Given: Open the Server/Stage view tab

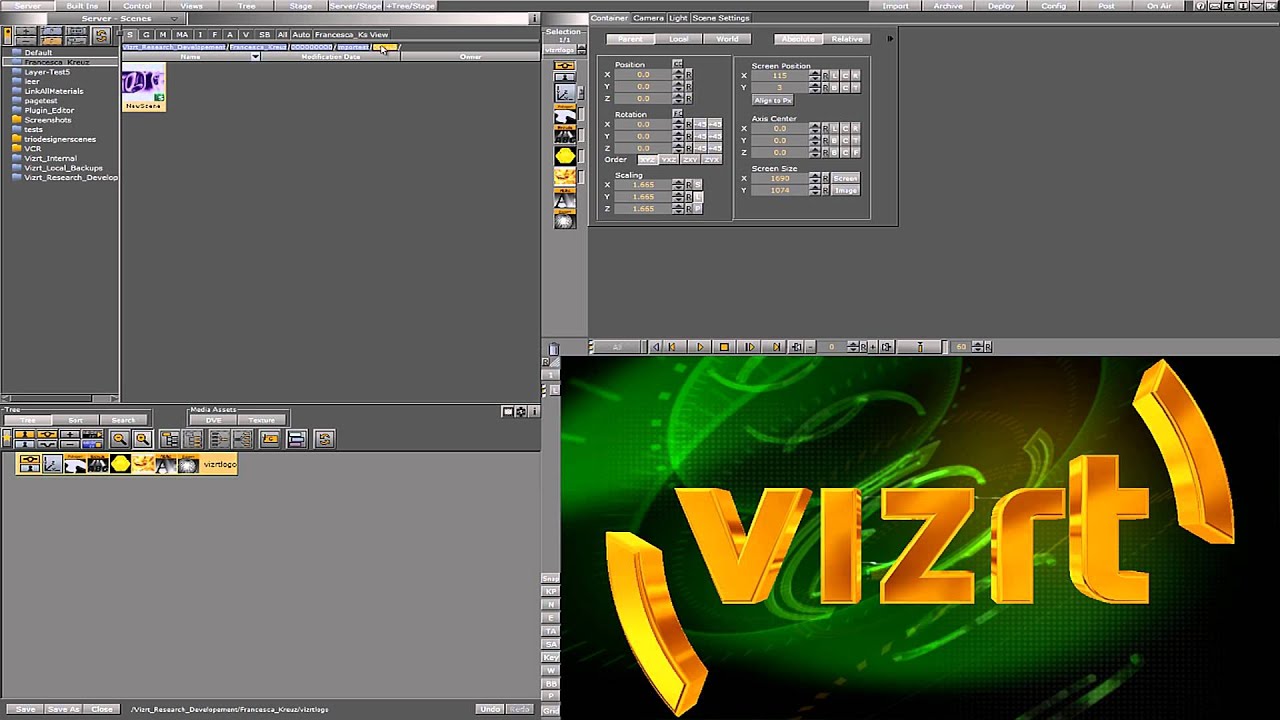Looking at the screenshot, I should pyautogui.click(x=355, y=6).
